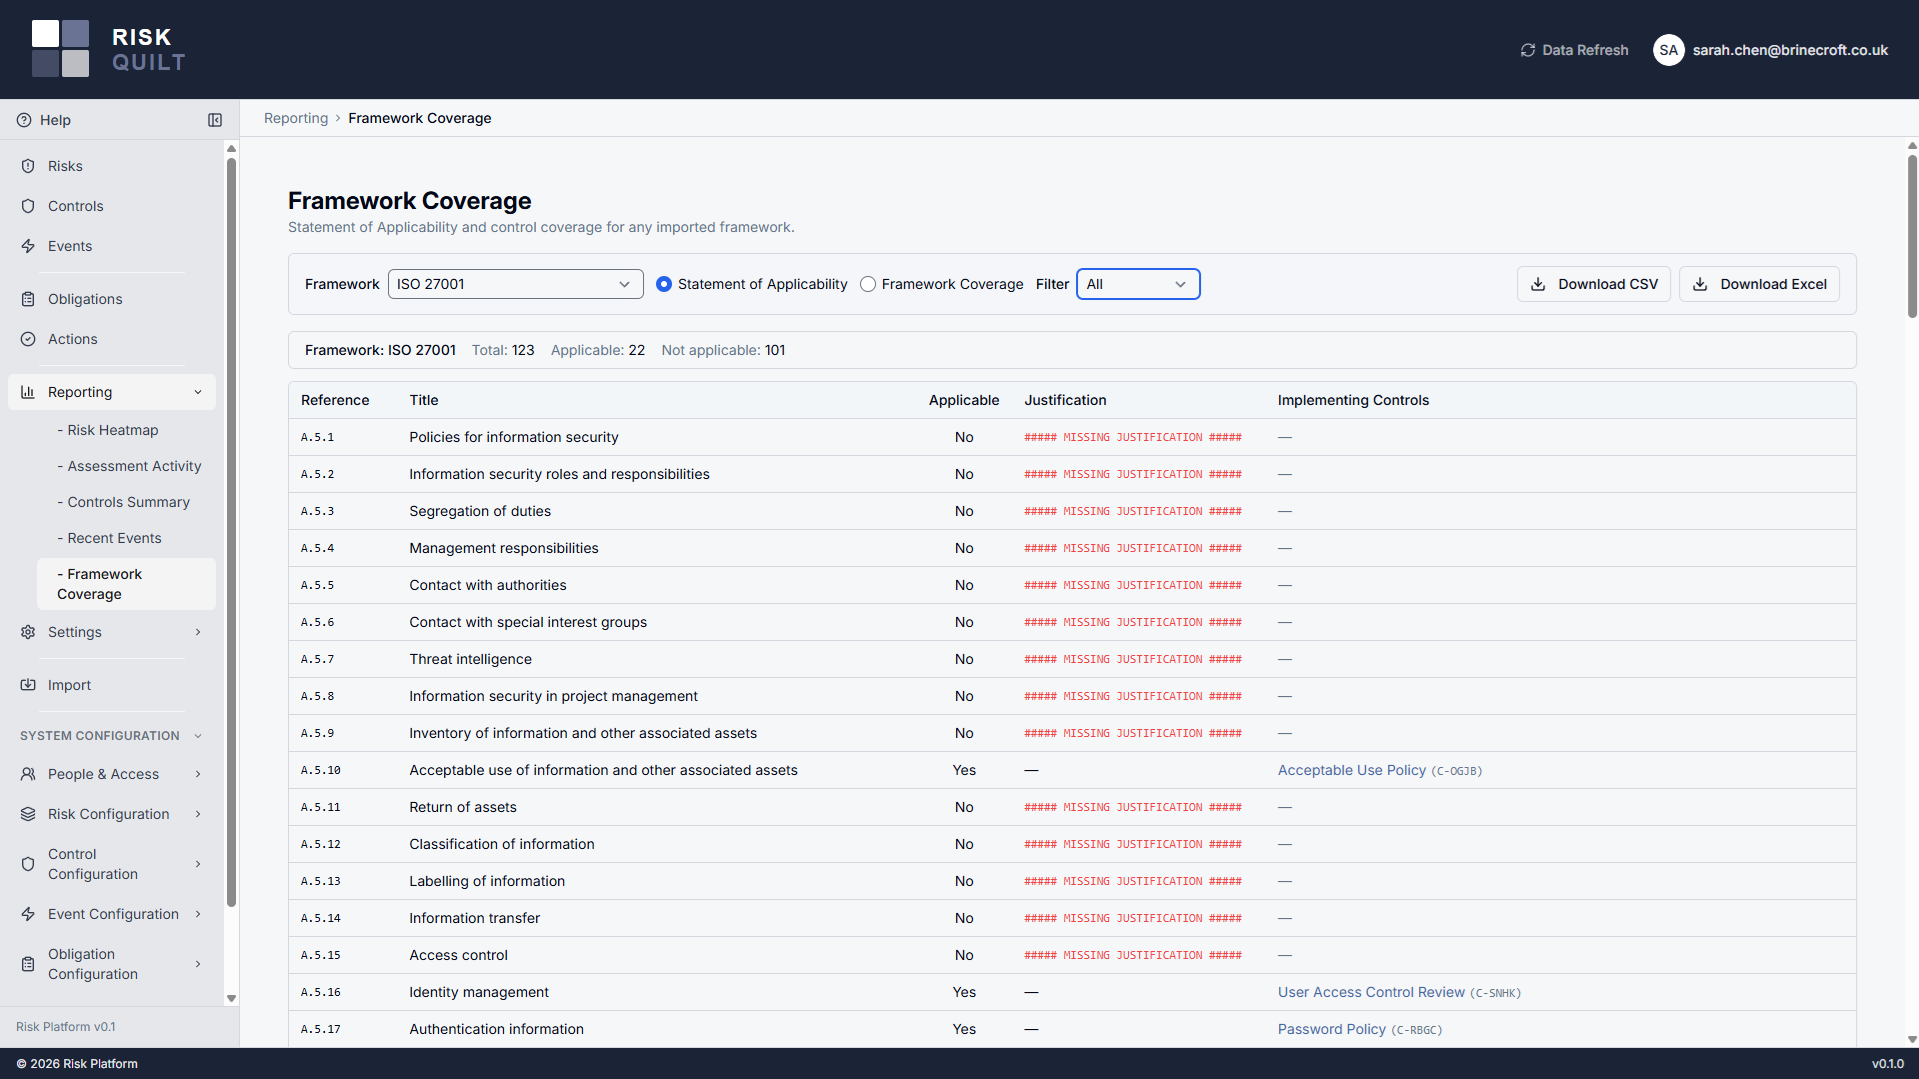Image resolution: width=1919 pixels, height=1079 pixels.
Task: Open the User Access Control Review link
Action: 1371,992
